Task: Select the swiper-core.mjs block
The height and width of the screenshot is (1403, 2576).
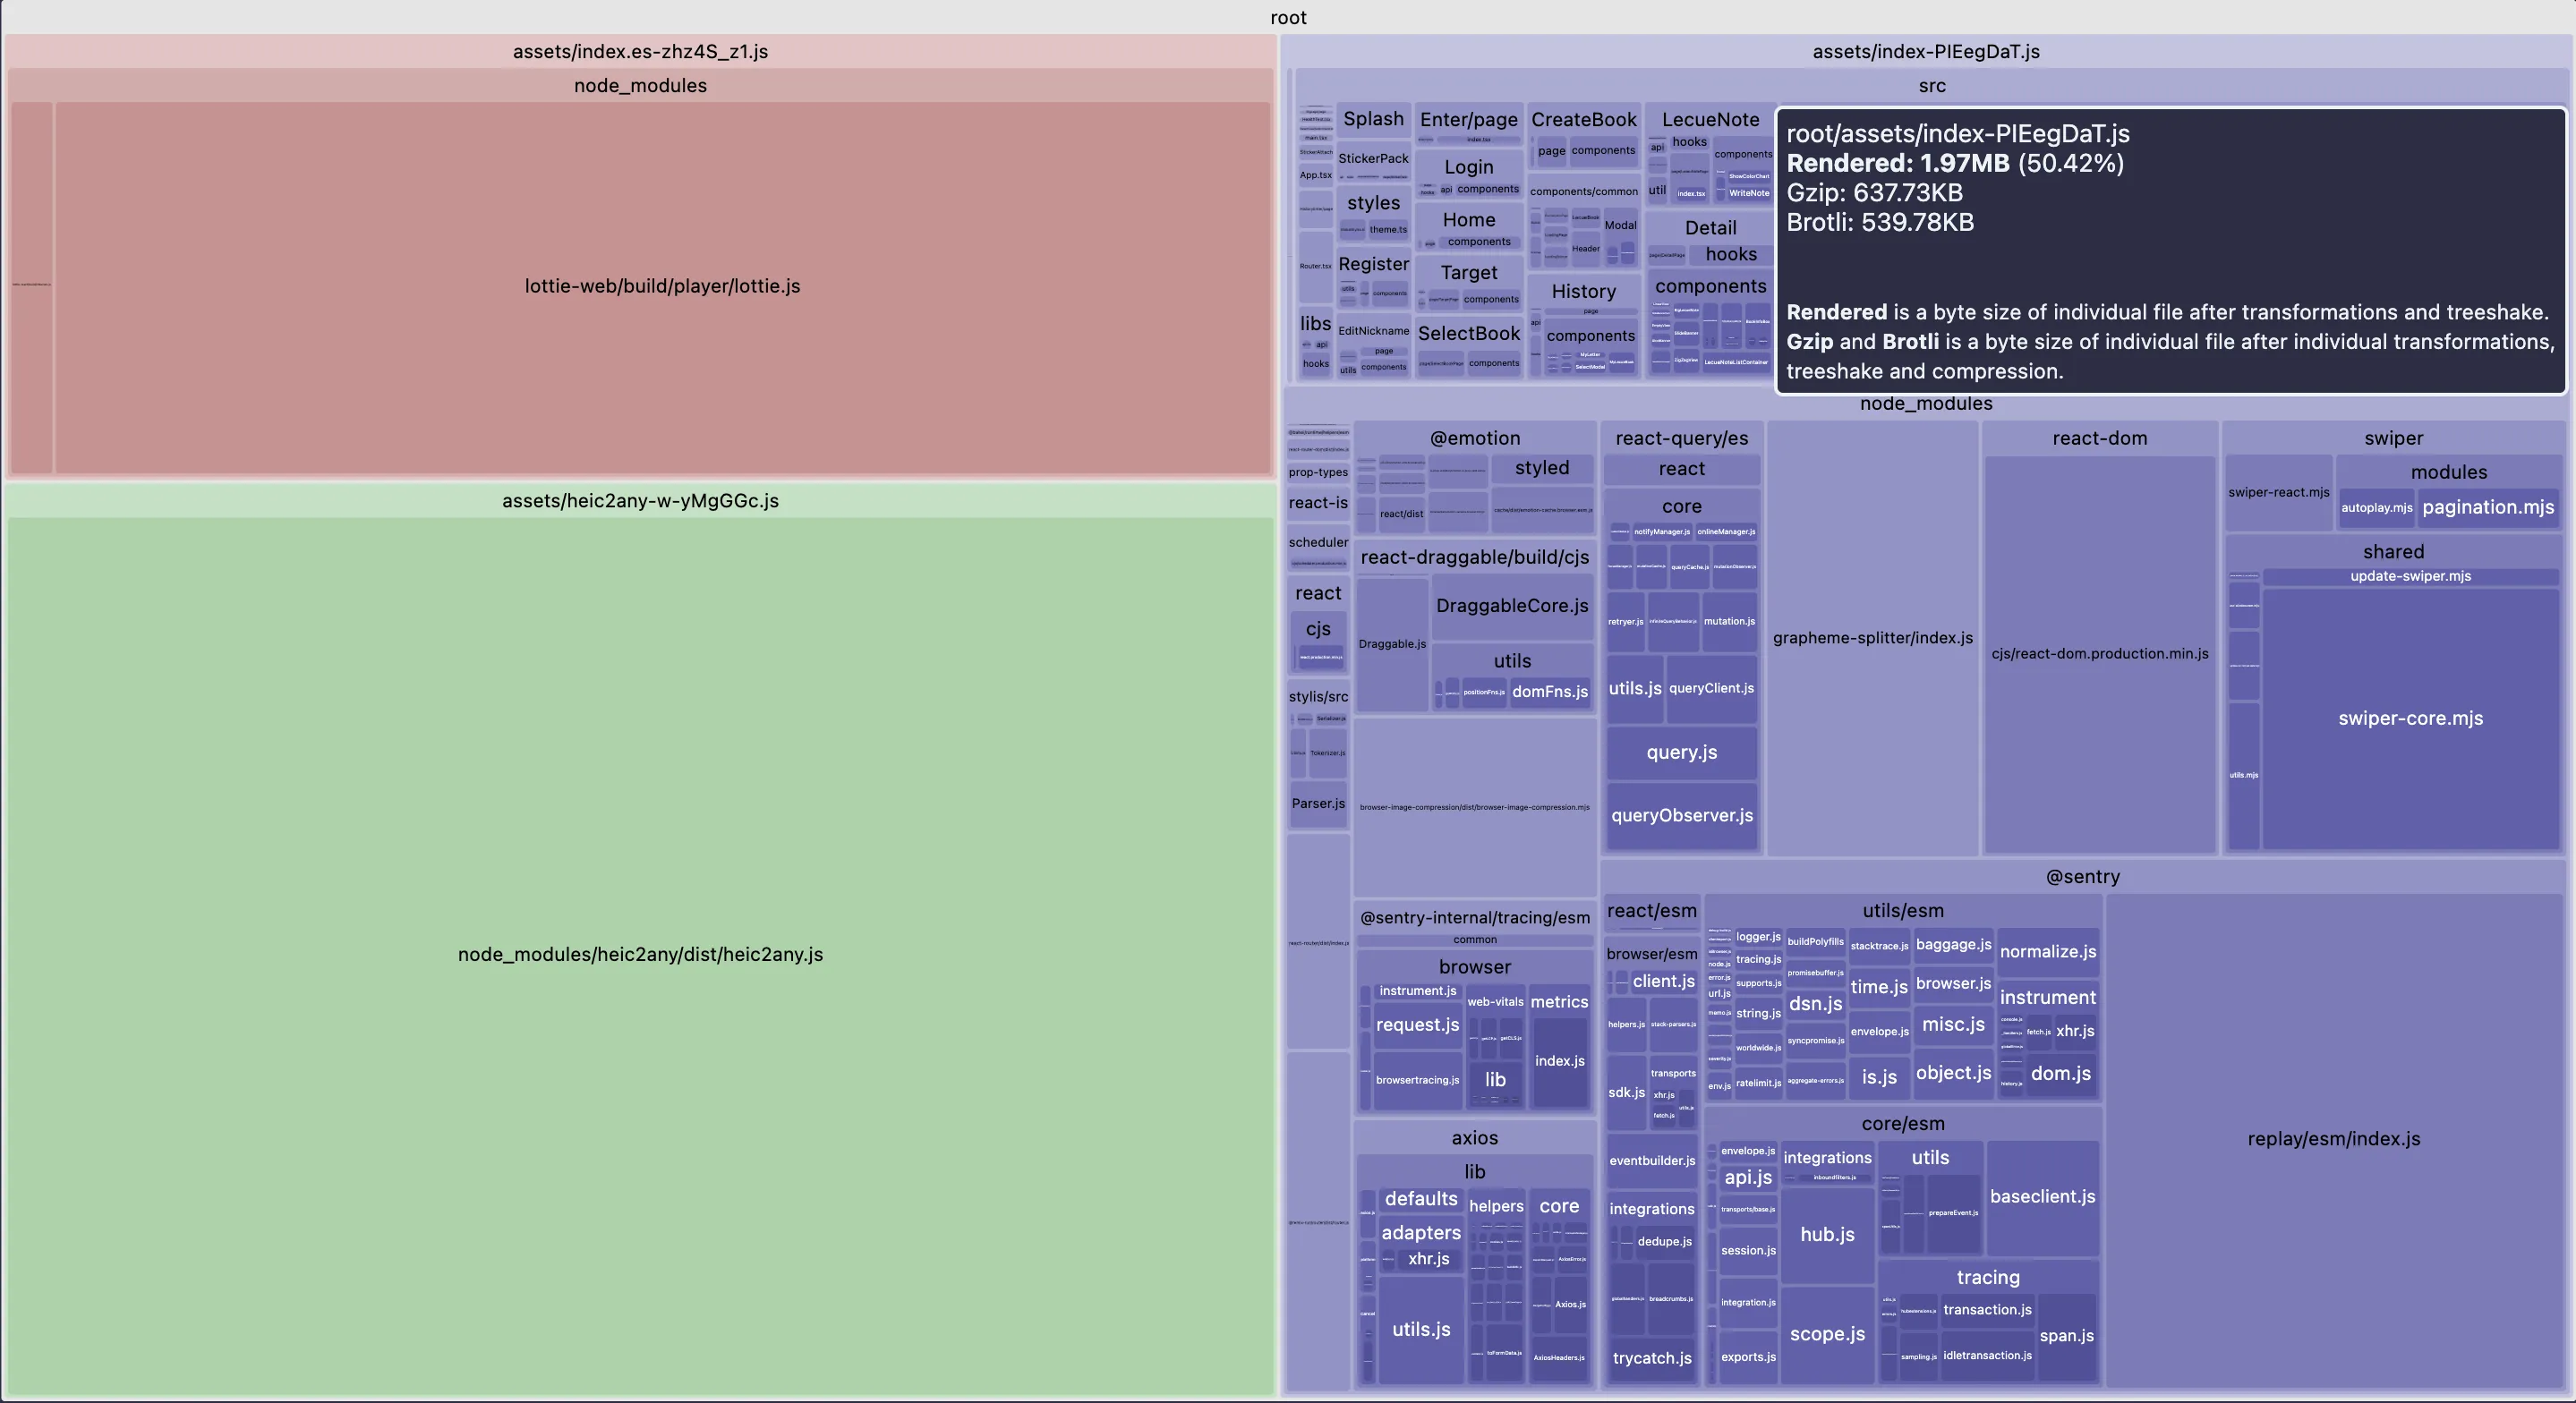Action: pos(2410,718)
